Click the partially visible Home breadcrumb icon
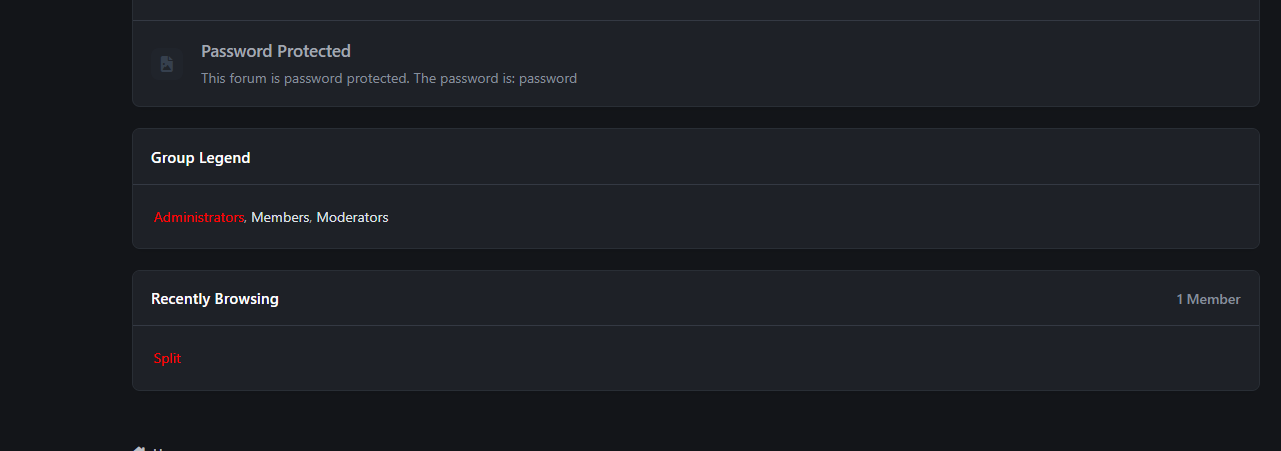Screen dimensions: 1281x451 139,448
